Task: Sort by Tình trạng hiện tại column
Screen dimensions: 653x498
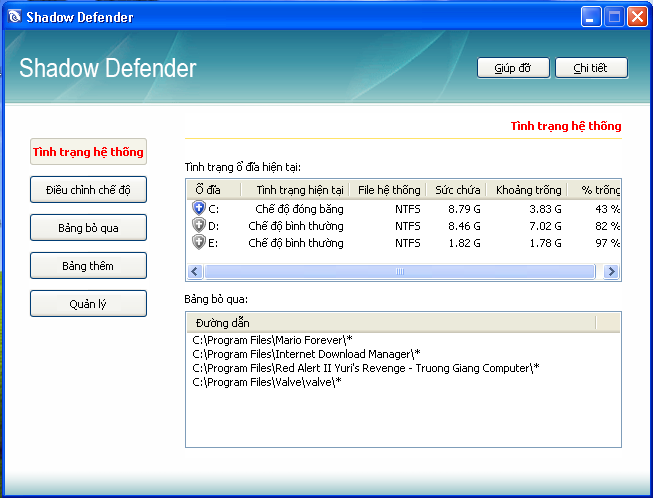Action: (x=295, y=190)
